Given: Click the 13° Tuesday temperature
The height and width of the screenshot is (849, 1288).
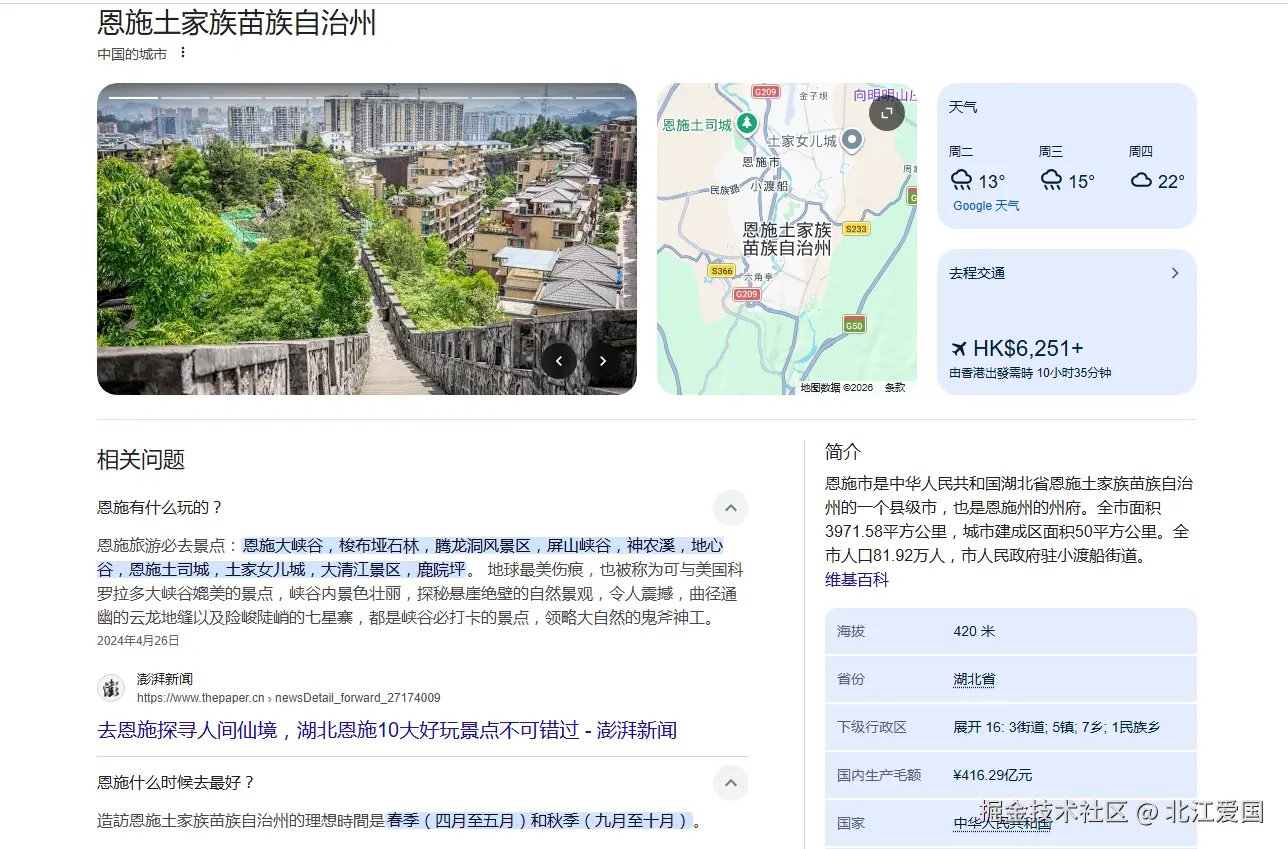Looking at the screenshot, I should click(992, 181).
